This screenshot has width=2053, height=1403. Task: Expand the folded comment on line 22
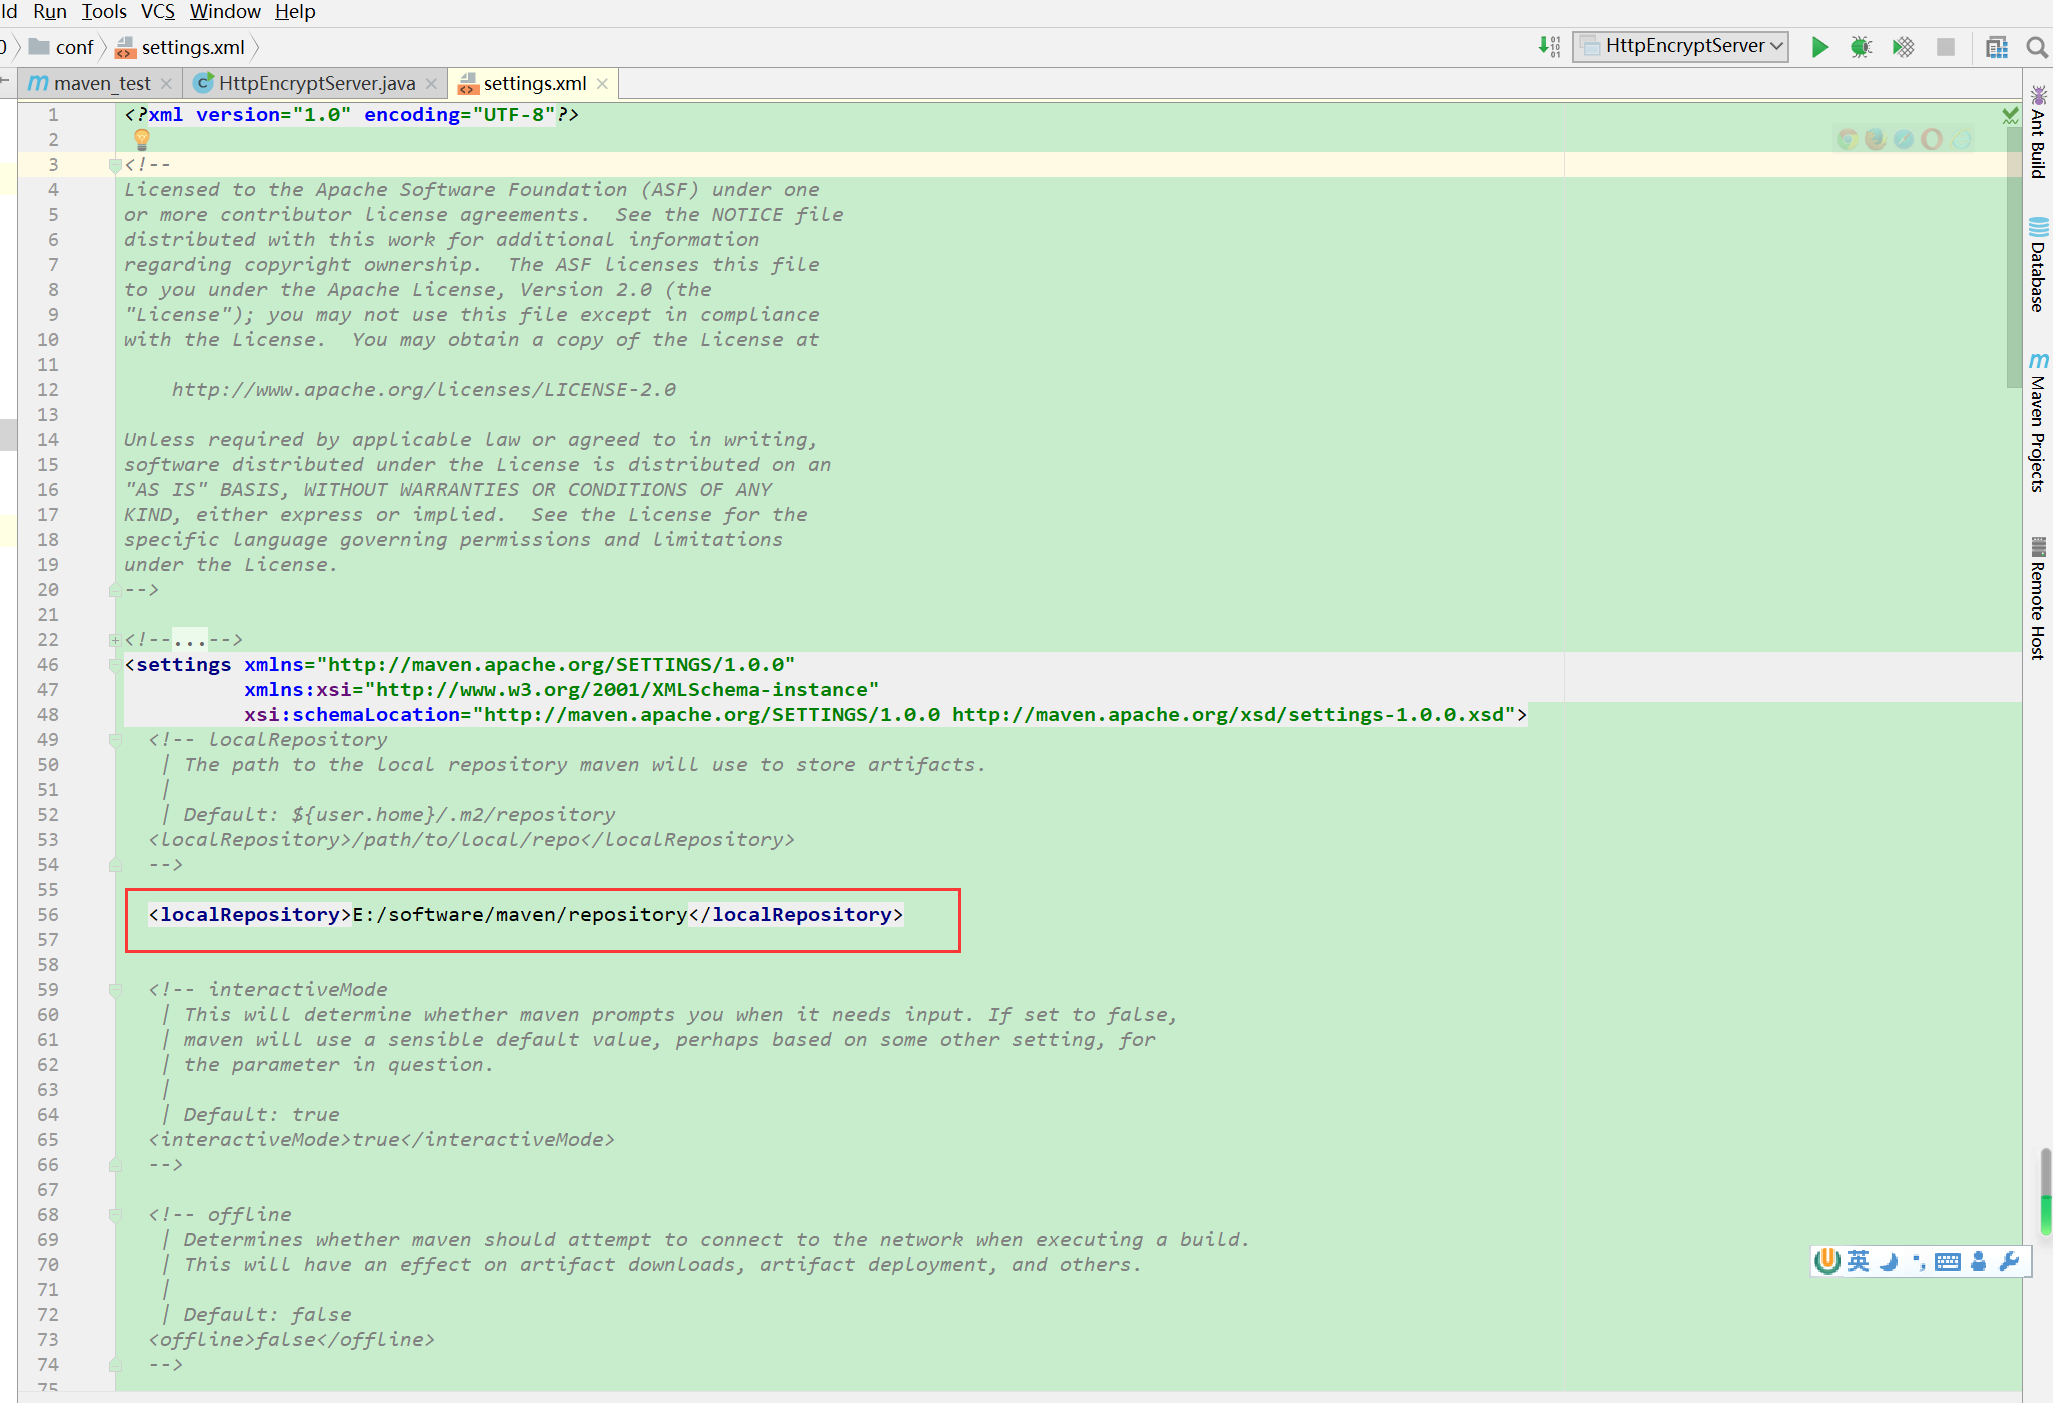pos(115,640)
